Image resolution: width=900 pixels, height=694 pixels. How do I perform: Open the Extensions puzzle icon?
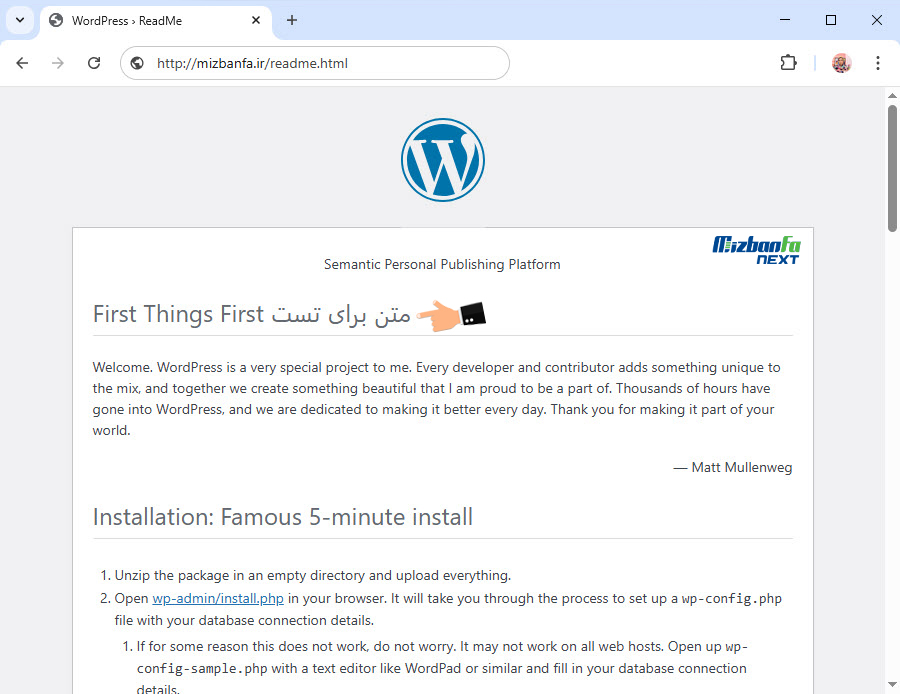(788, 63)
